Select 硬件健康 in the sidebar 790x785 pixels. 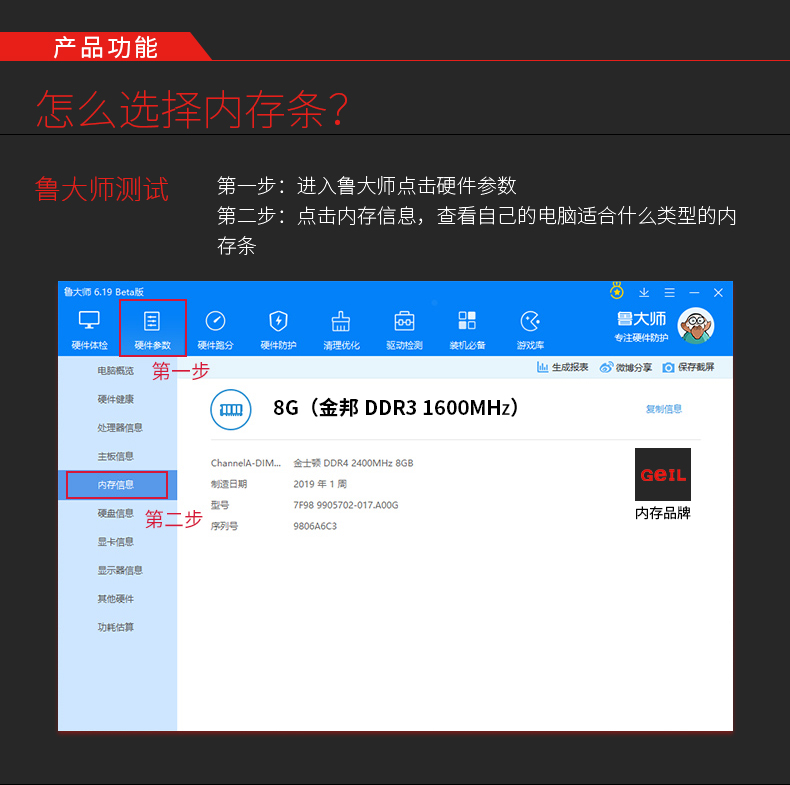click(115, 399)
